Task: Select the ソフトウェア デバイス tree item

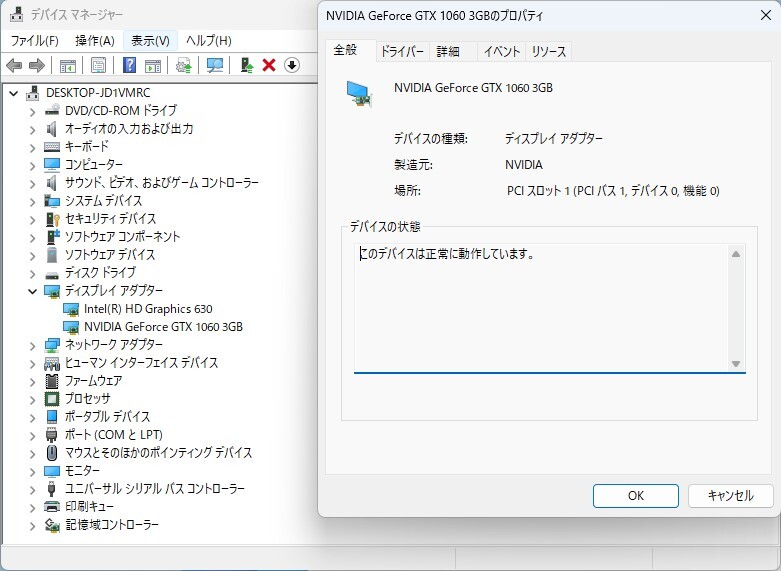Action: pos(110,255)
